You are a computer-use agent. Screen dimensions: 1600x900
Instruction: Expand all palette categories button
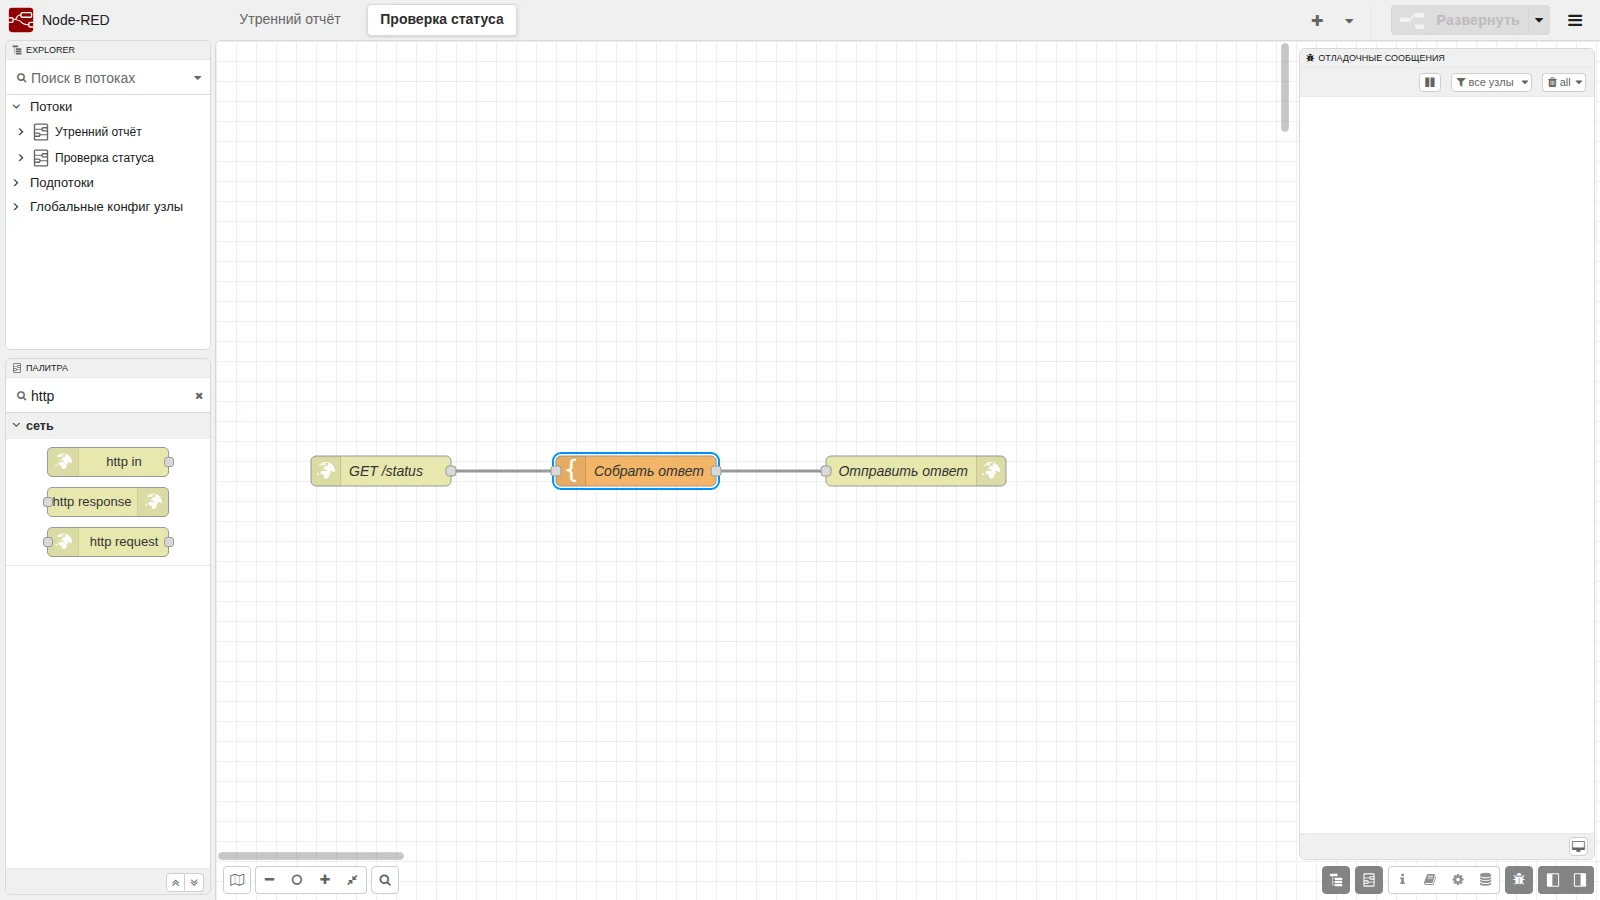[x=194, y=883]
